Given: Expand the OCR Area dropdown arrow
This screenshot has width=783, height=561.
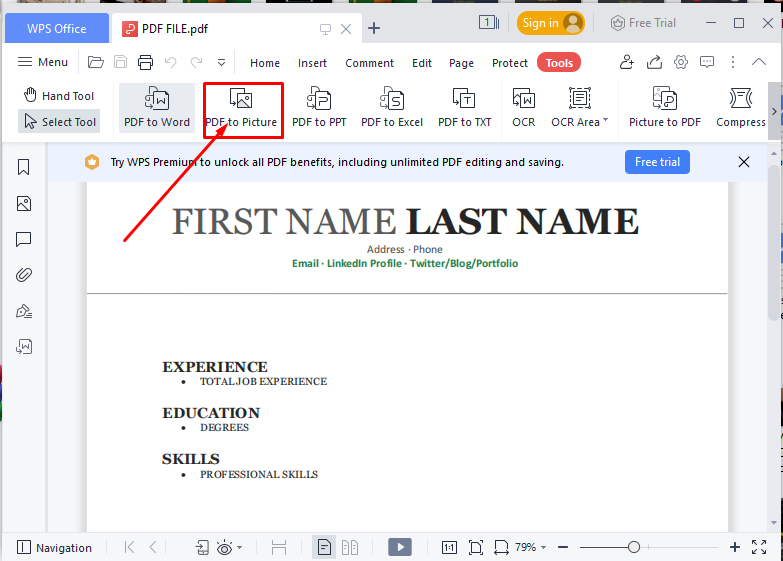Looking at the screenshot, I should point(605,120).
